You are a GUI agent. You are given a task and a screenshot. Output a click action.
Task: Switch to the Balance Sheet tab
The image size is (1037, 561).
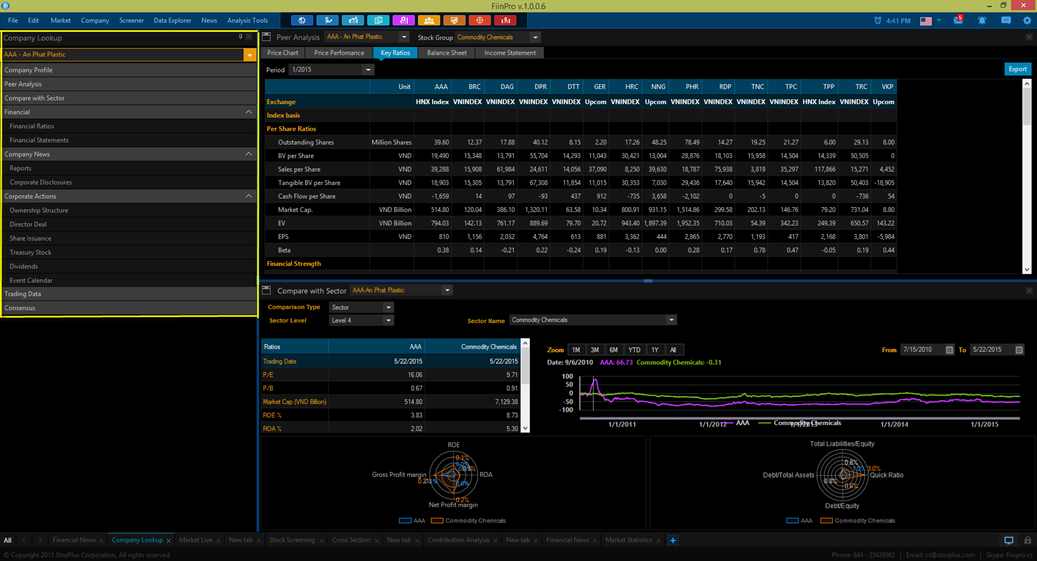coord(446,52)
